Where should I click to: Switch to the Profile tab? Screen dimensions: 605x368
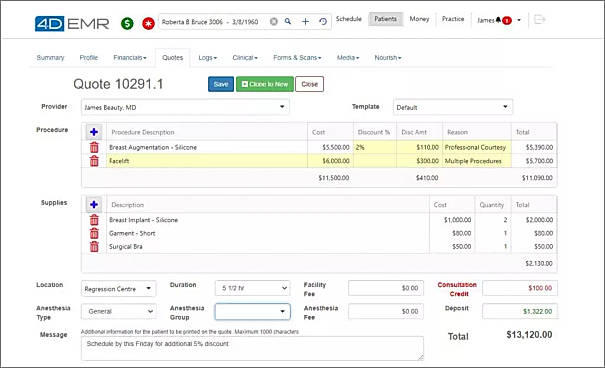[x=89, y=57]
